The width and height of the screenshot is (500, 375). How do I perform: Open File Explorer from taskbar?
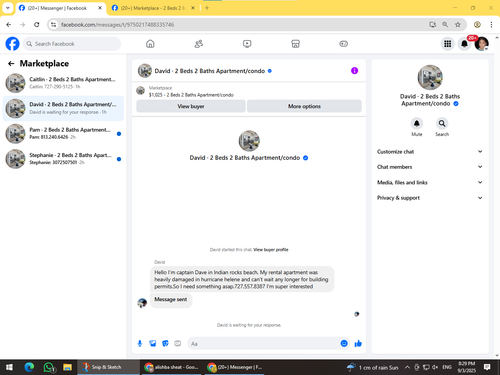click(x=68, y=367)
